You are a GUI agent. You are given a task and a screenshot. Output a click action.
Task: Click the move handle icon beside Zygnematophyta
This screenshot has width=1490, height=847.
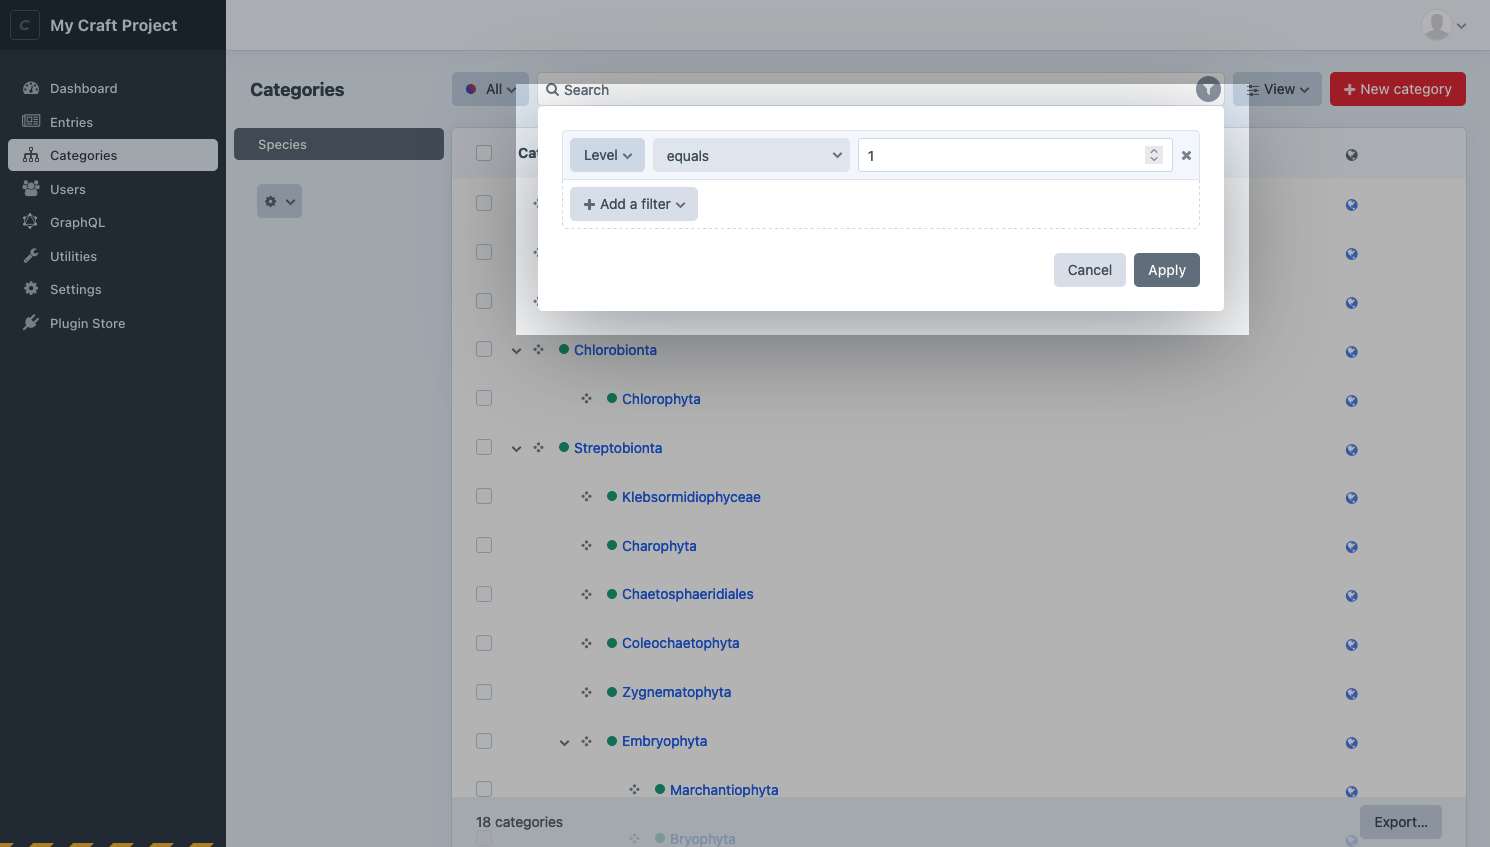click(587, 692)
